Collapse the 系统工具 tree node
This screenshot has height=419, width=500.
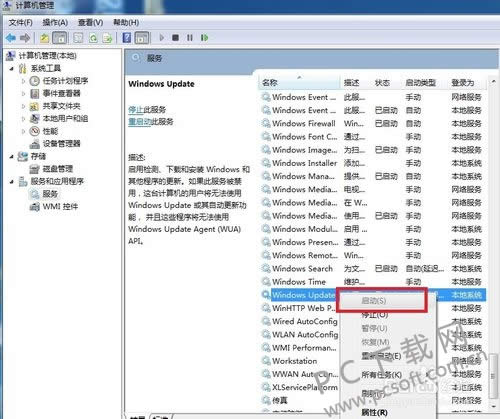[12, 69]
